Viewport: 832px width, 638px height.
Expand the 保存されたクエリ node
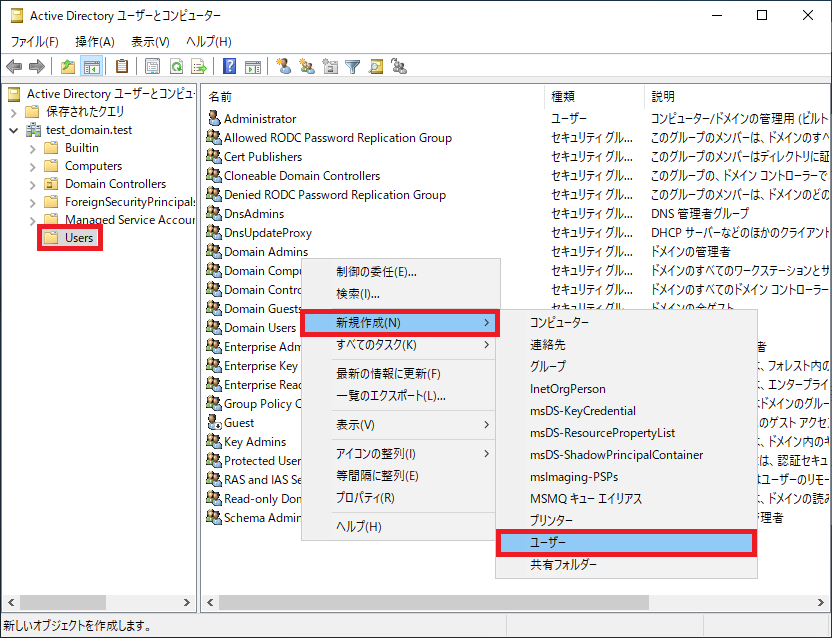pos(14,113)
